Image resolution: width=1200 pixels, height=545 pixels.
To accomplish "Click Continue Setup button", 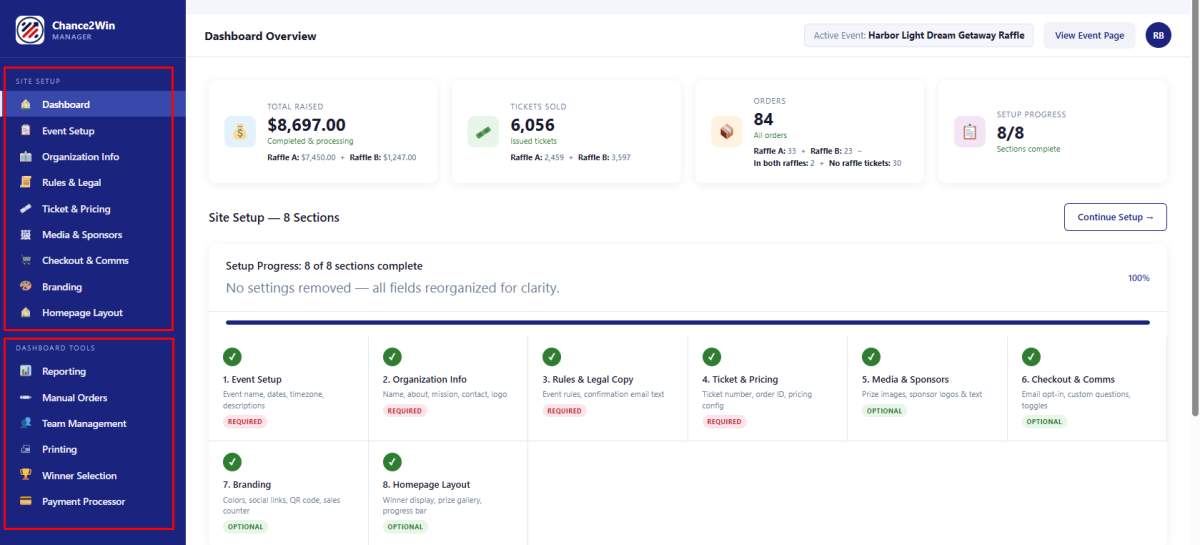I will click(x=1115, y=217).
